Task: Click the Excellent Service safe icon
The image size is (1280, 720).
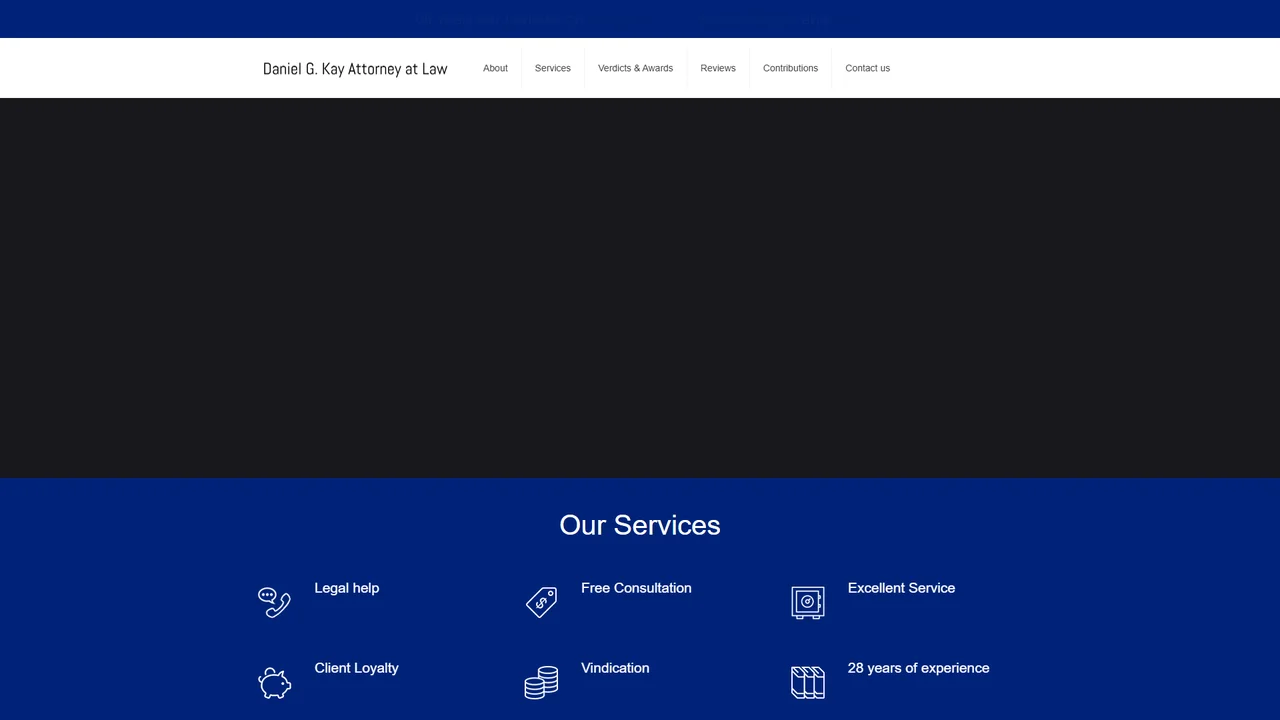Action: (808, 602)
